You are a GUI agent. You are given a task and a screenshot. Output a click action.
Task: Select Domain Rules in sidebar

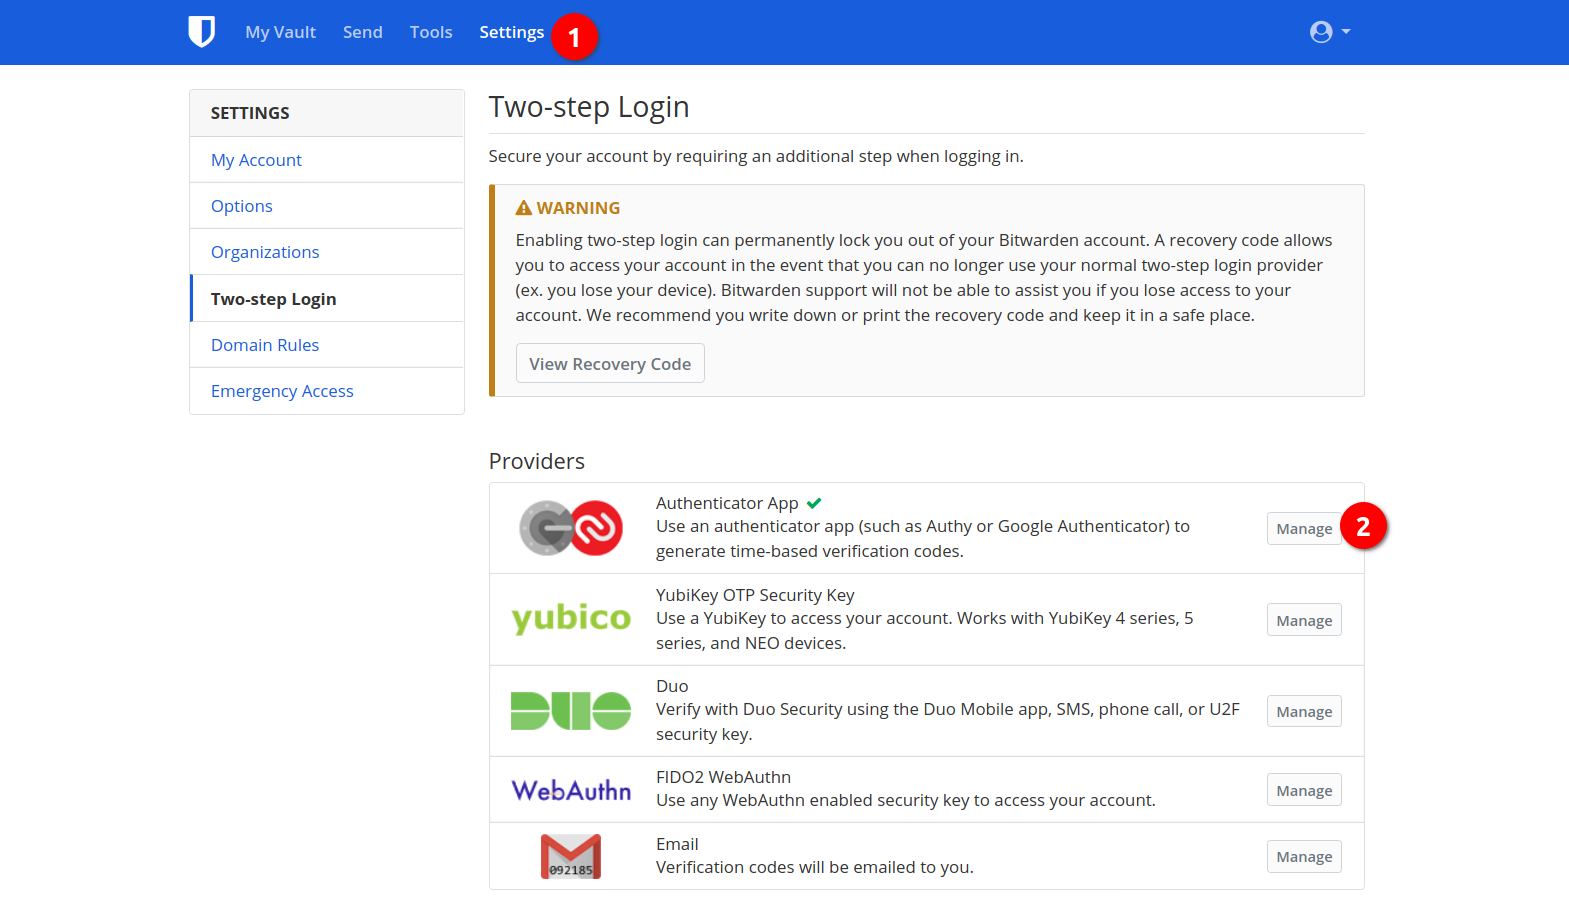pos(265,345)
